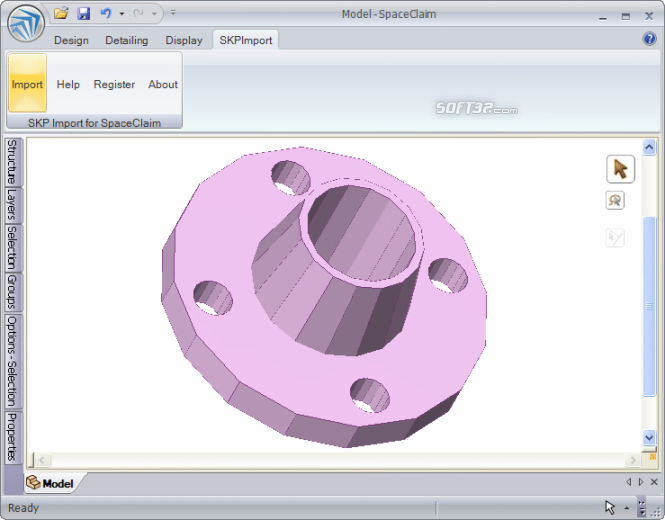Undo the last action

coord(106,13)
